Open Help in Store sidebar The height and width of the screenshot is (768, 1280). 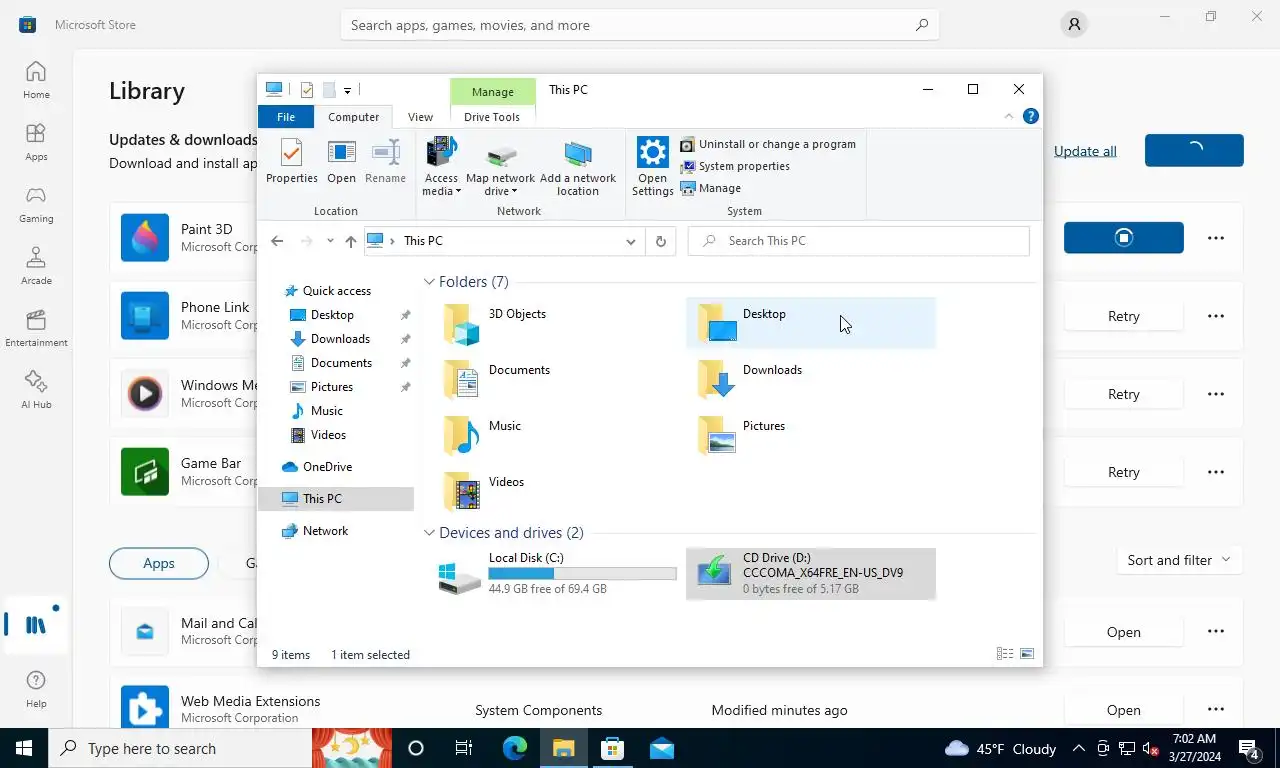pyautogui.click(x=36, y=689)
